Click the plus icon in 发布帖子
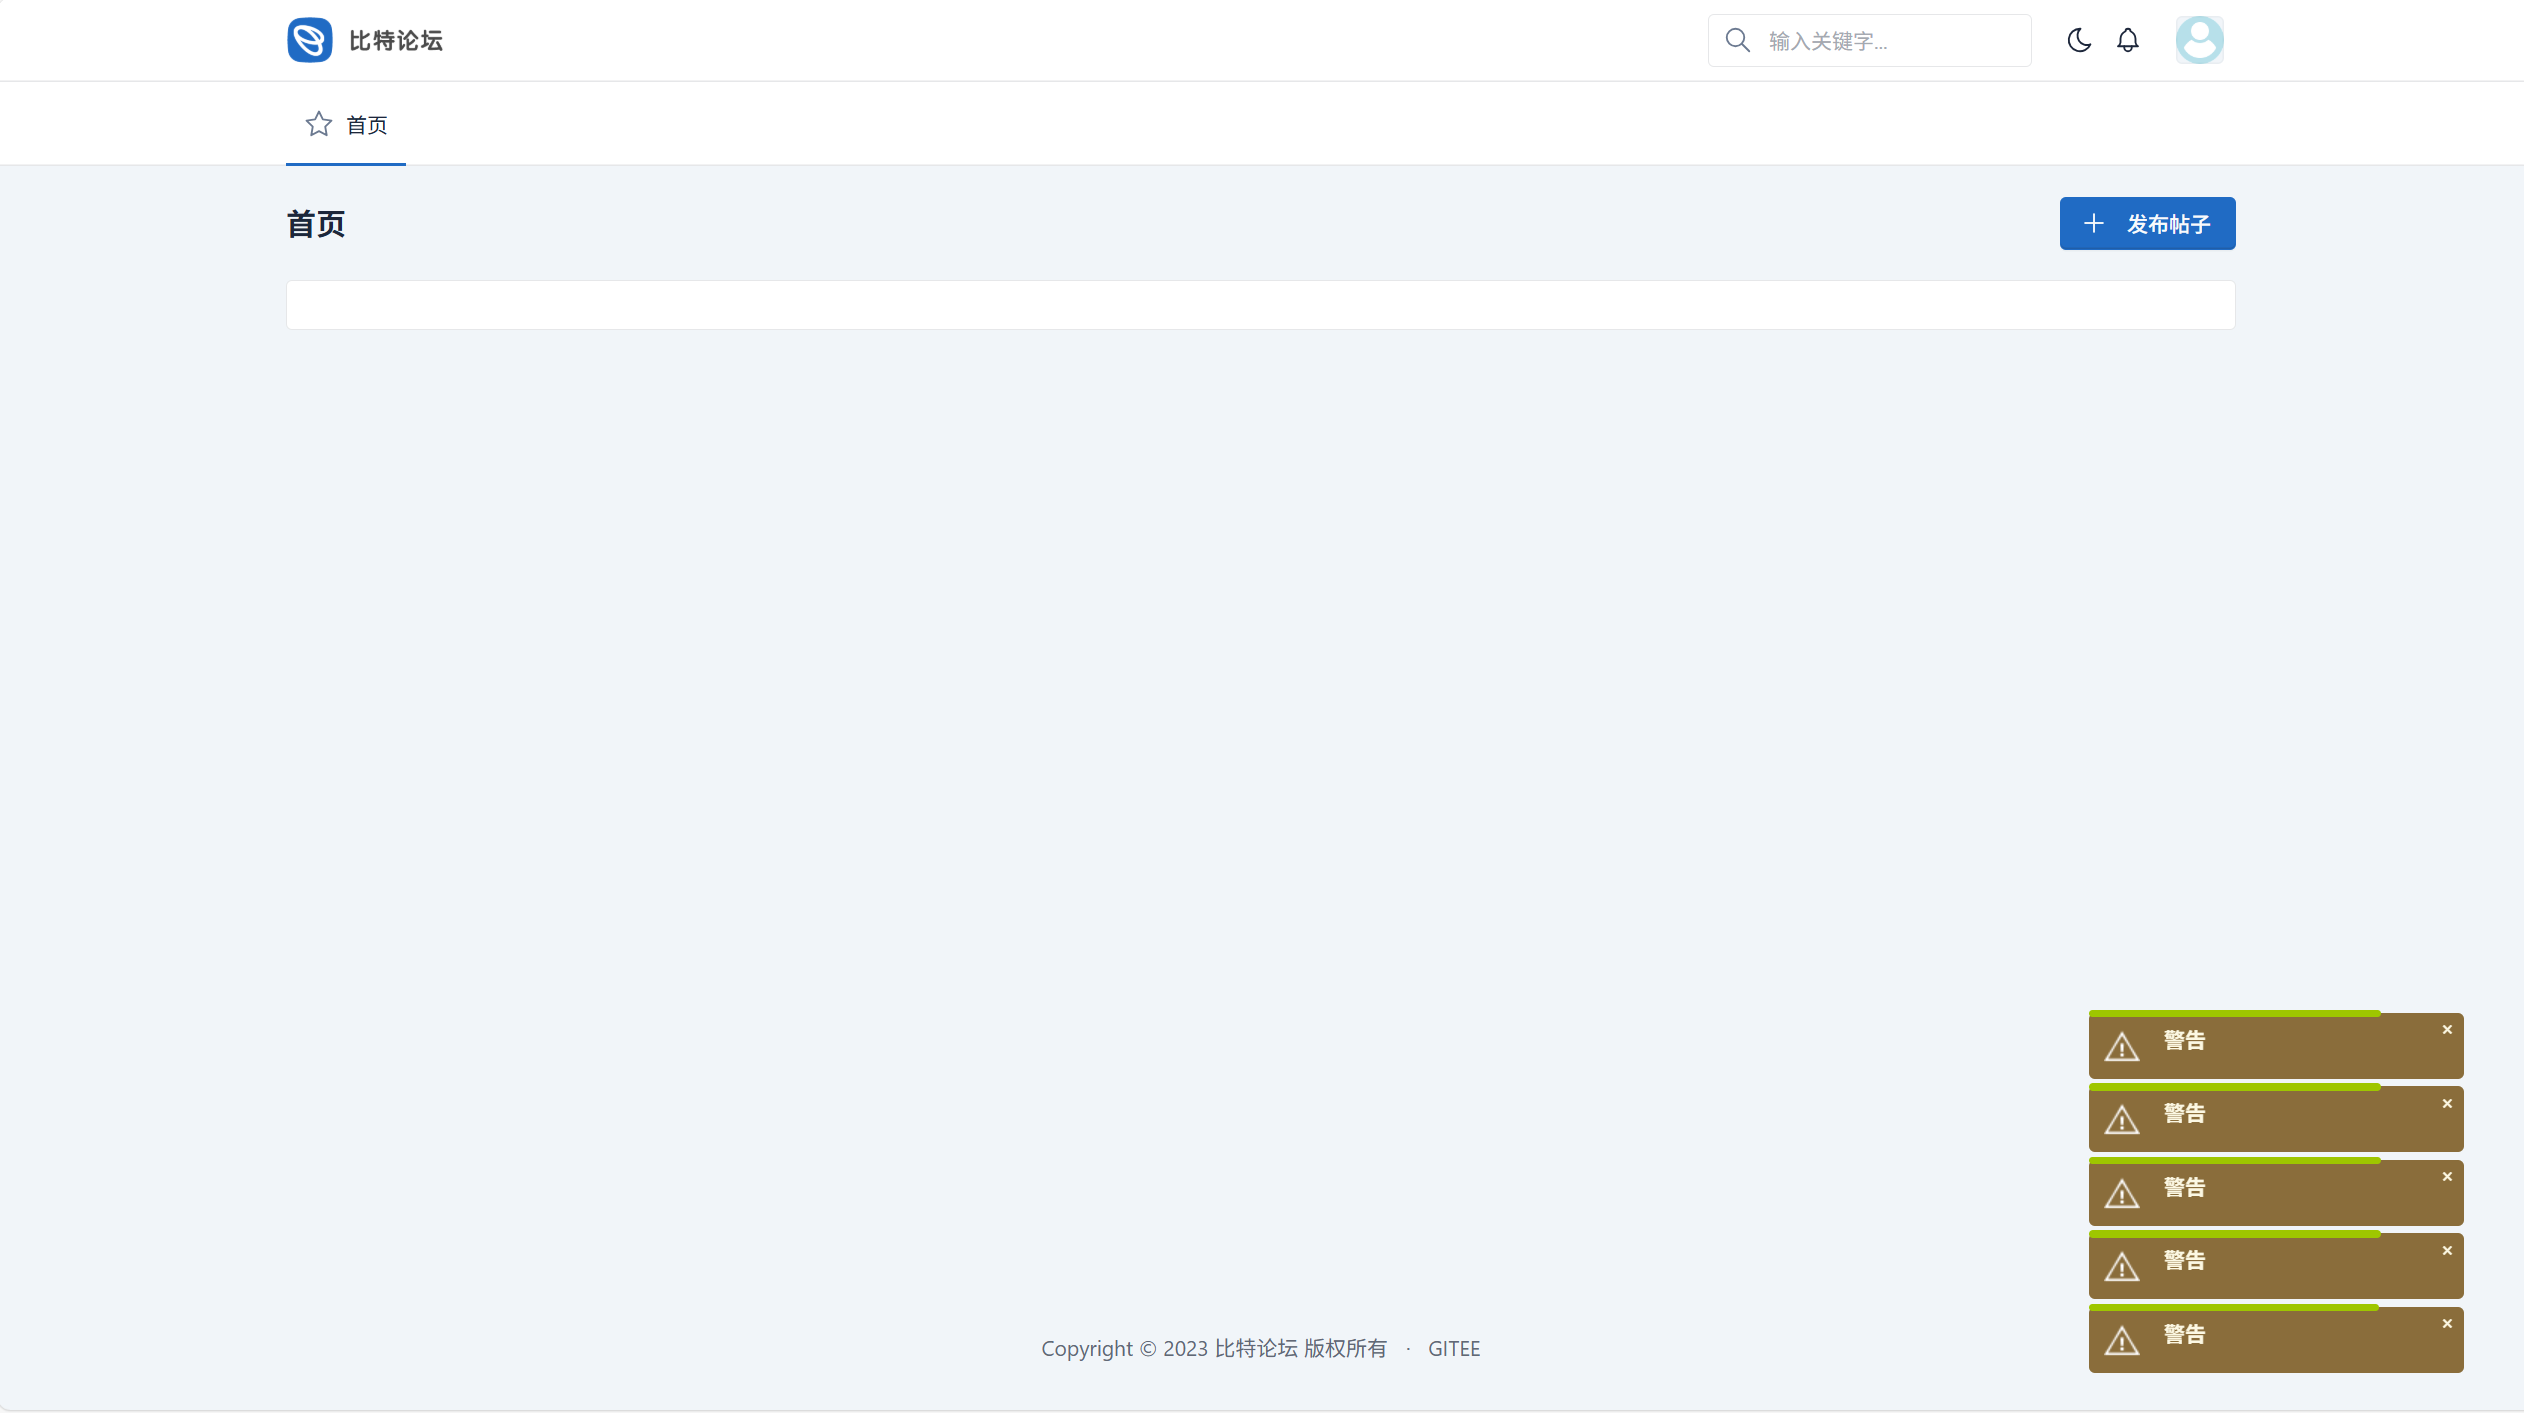This screenshot has width=2524, height=1413. coord(2094,223)
